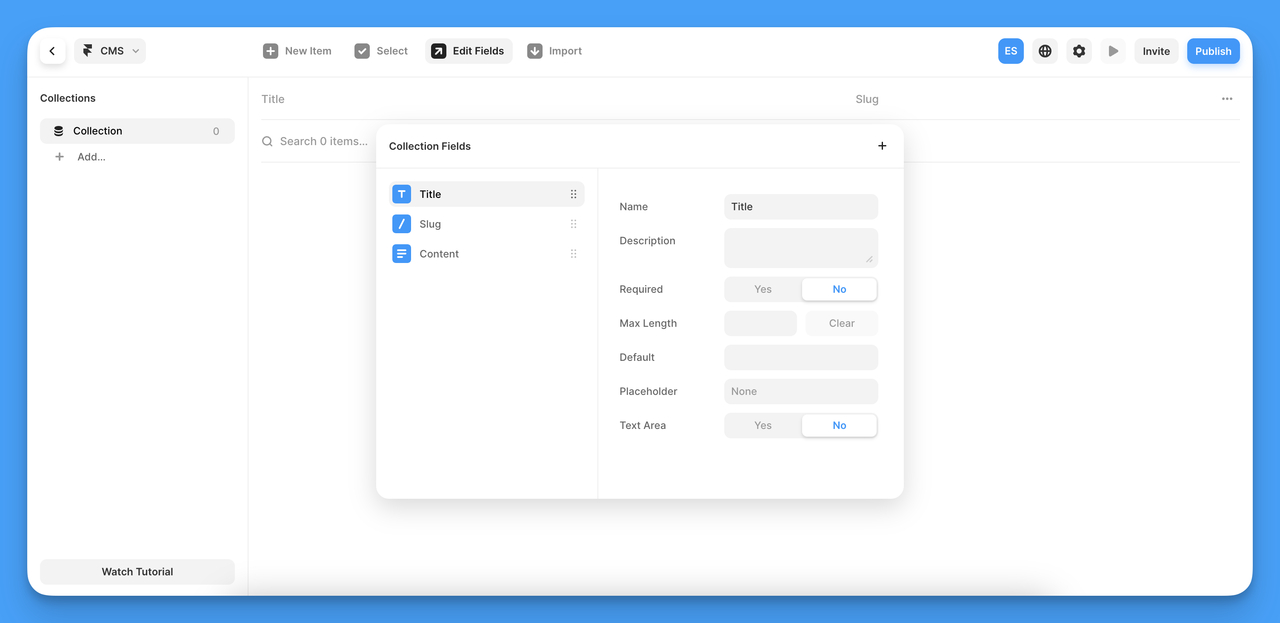Click the database icon beside Collection
This screenshot has width=1280, height=623.
coord(59,131)
